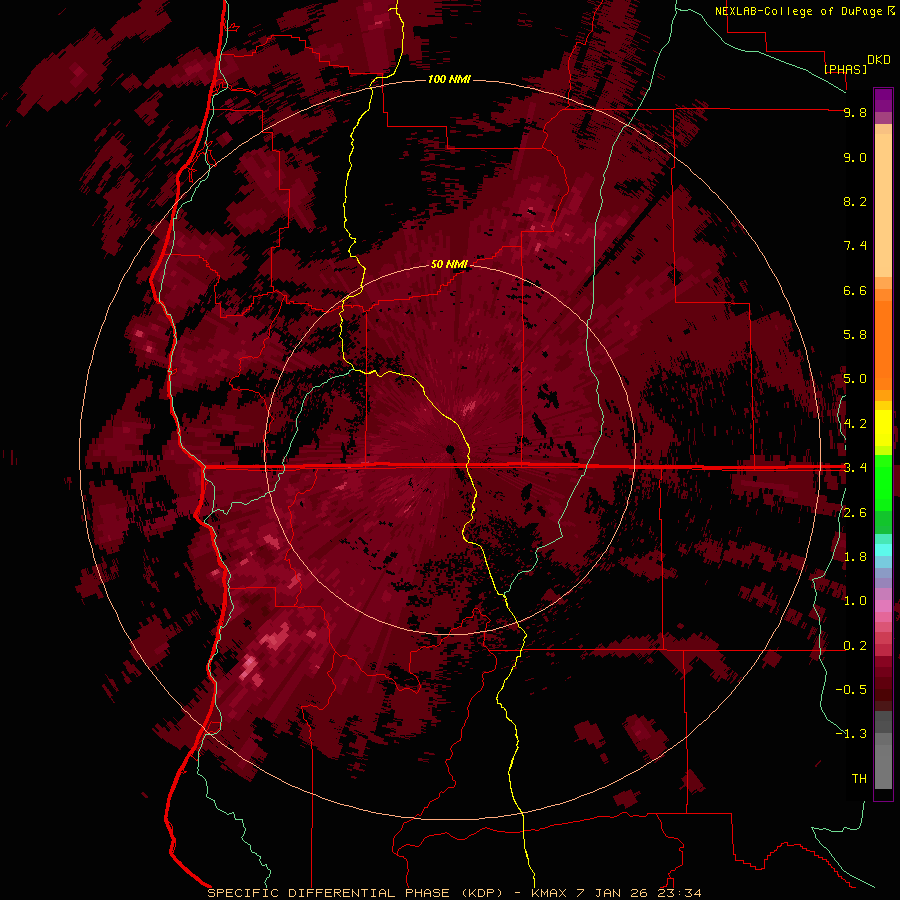
Task: Click the 9.8 value on the color scale
Action: [855, 112]
